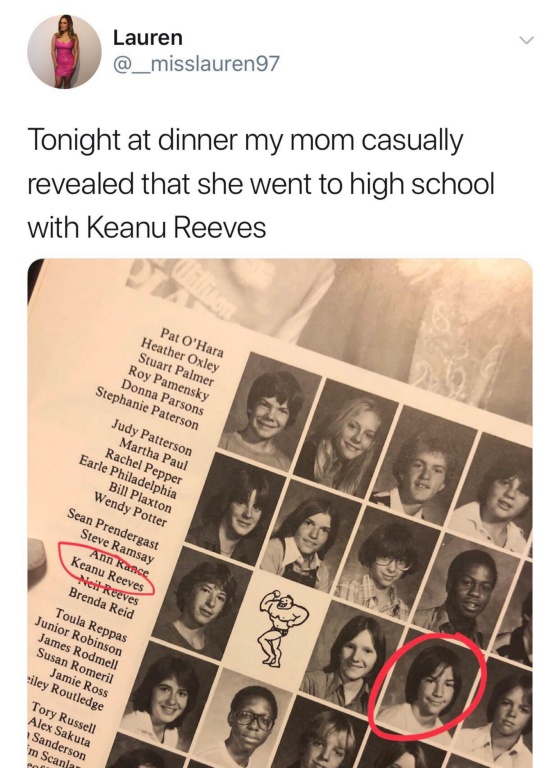Click the name Sean Prendergast

pos(113,529)
